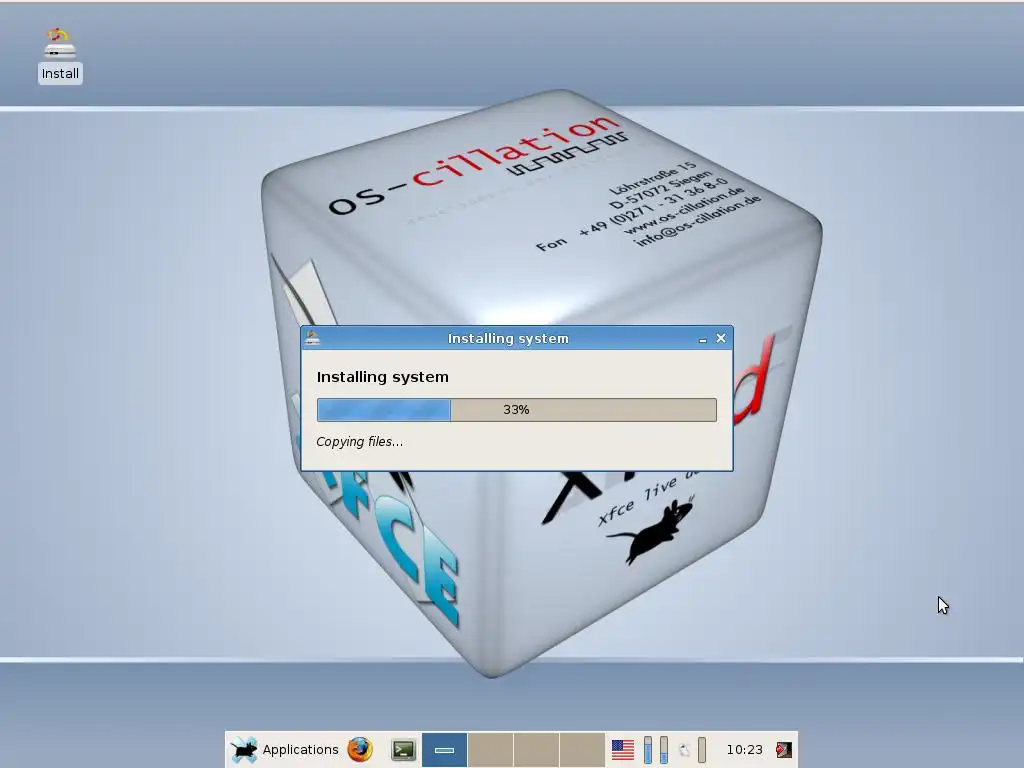1024x768 pixels.
Task: Click the 33% installation progress bar
Action: point(517,409)
